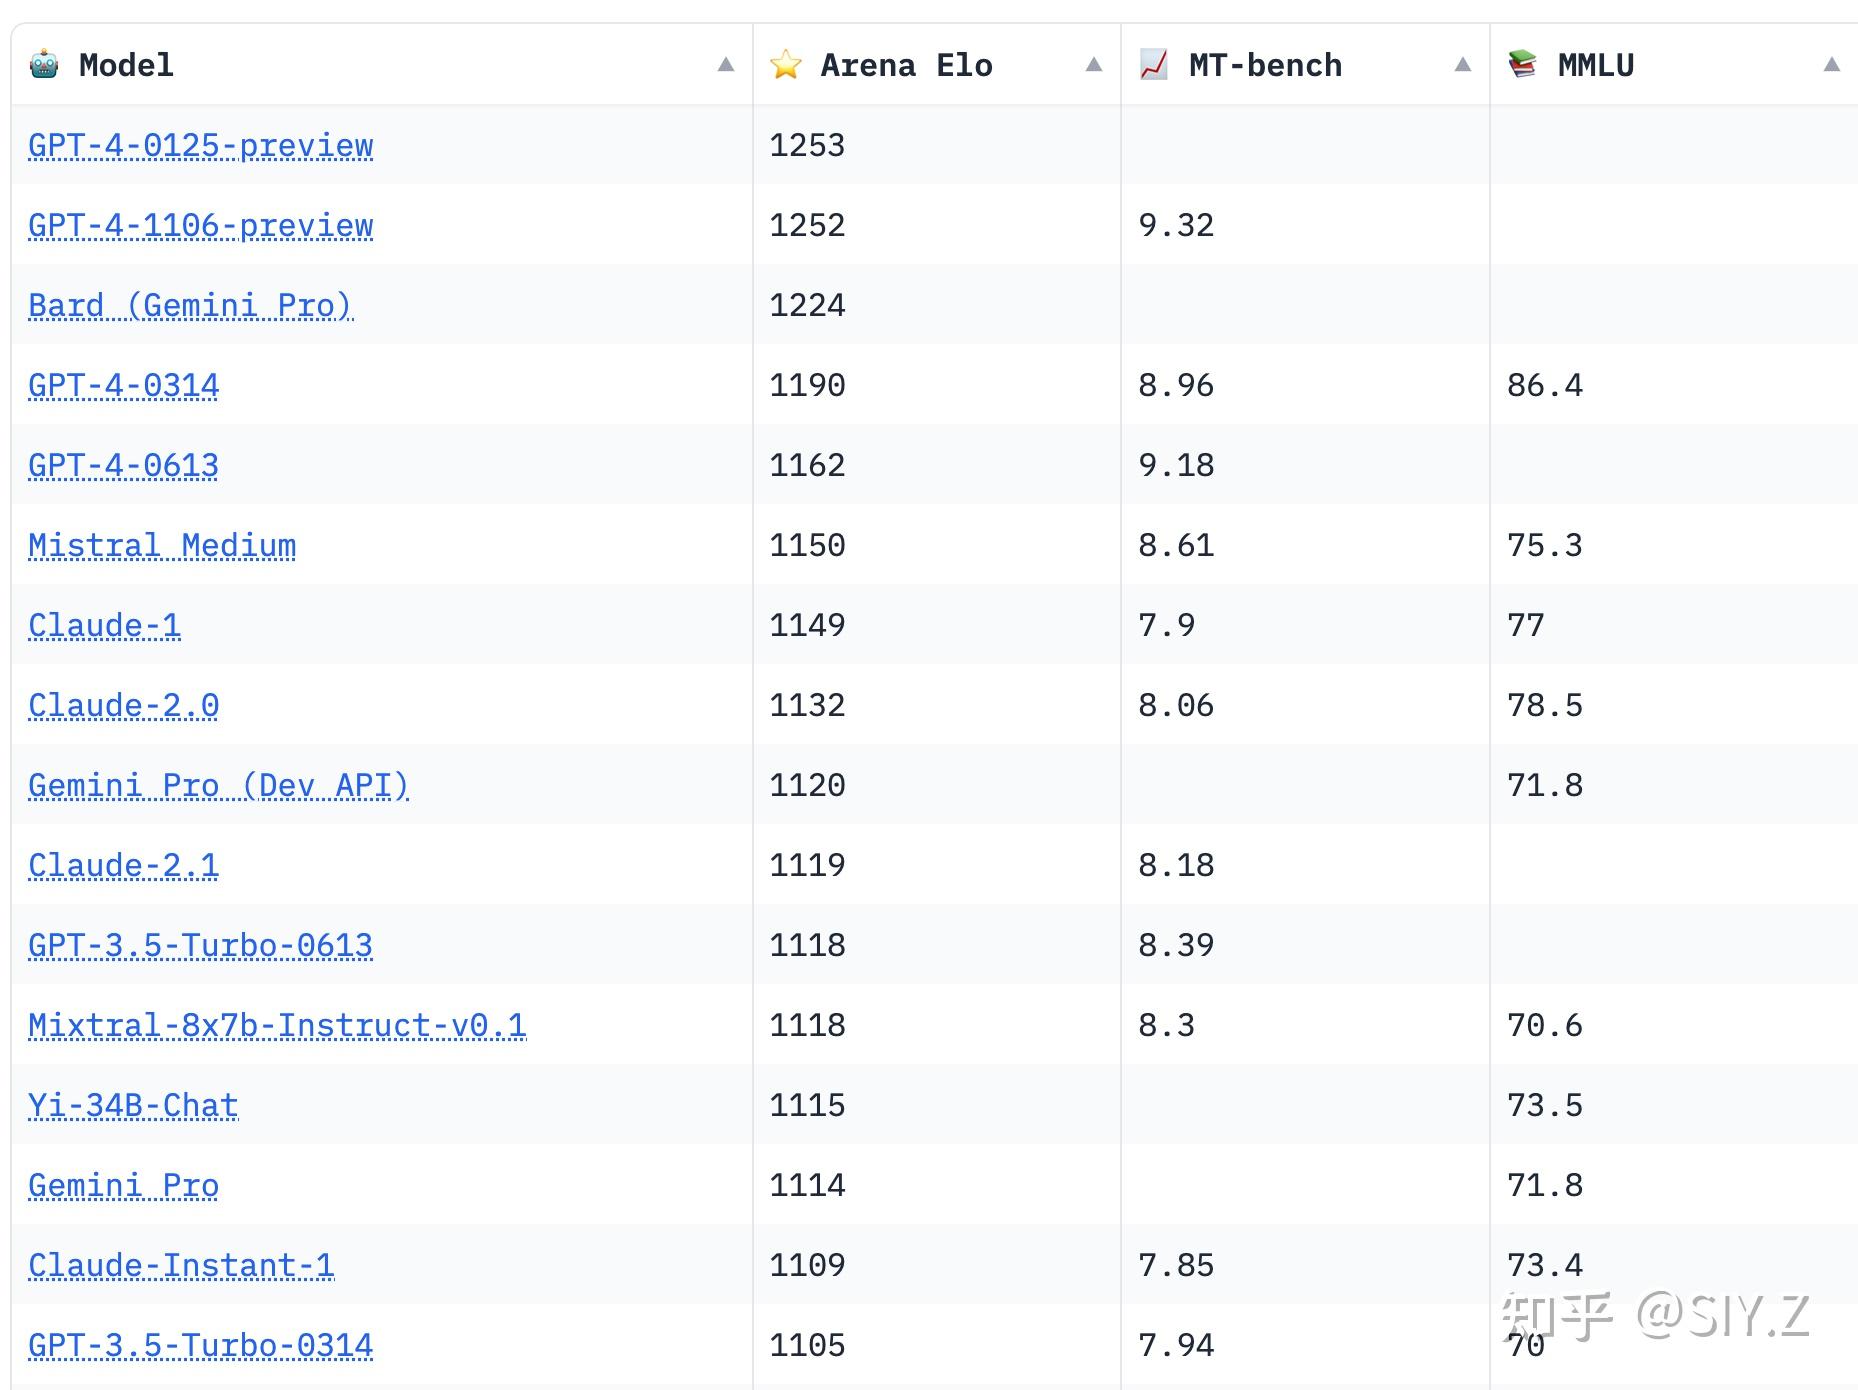Viewport: 1858px width, 1390px height.
Task: Open the Mistral Medium model page
Action: (162, 546)
